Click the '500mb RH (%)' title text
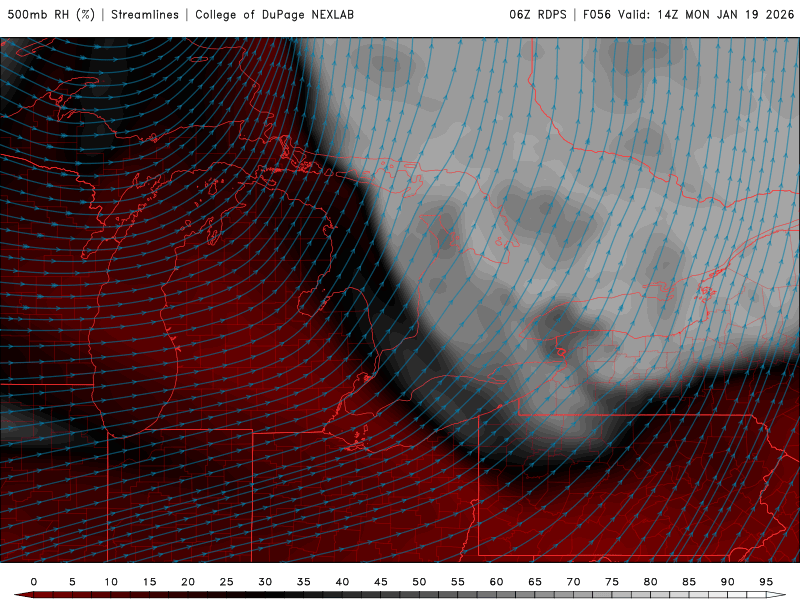This screenshot has height=600, width=800. point(51,15)
